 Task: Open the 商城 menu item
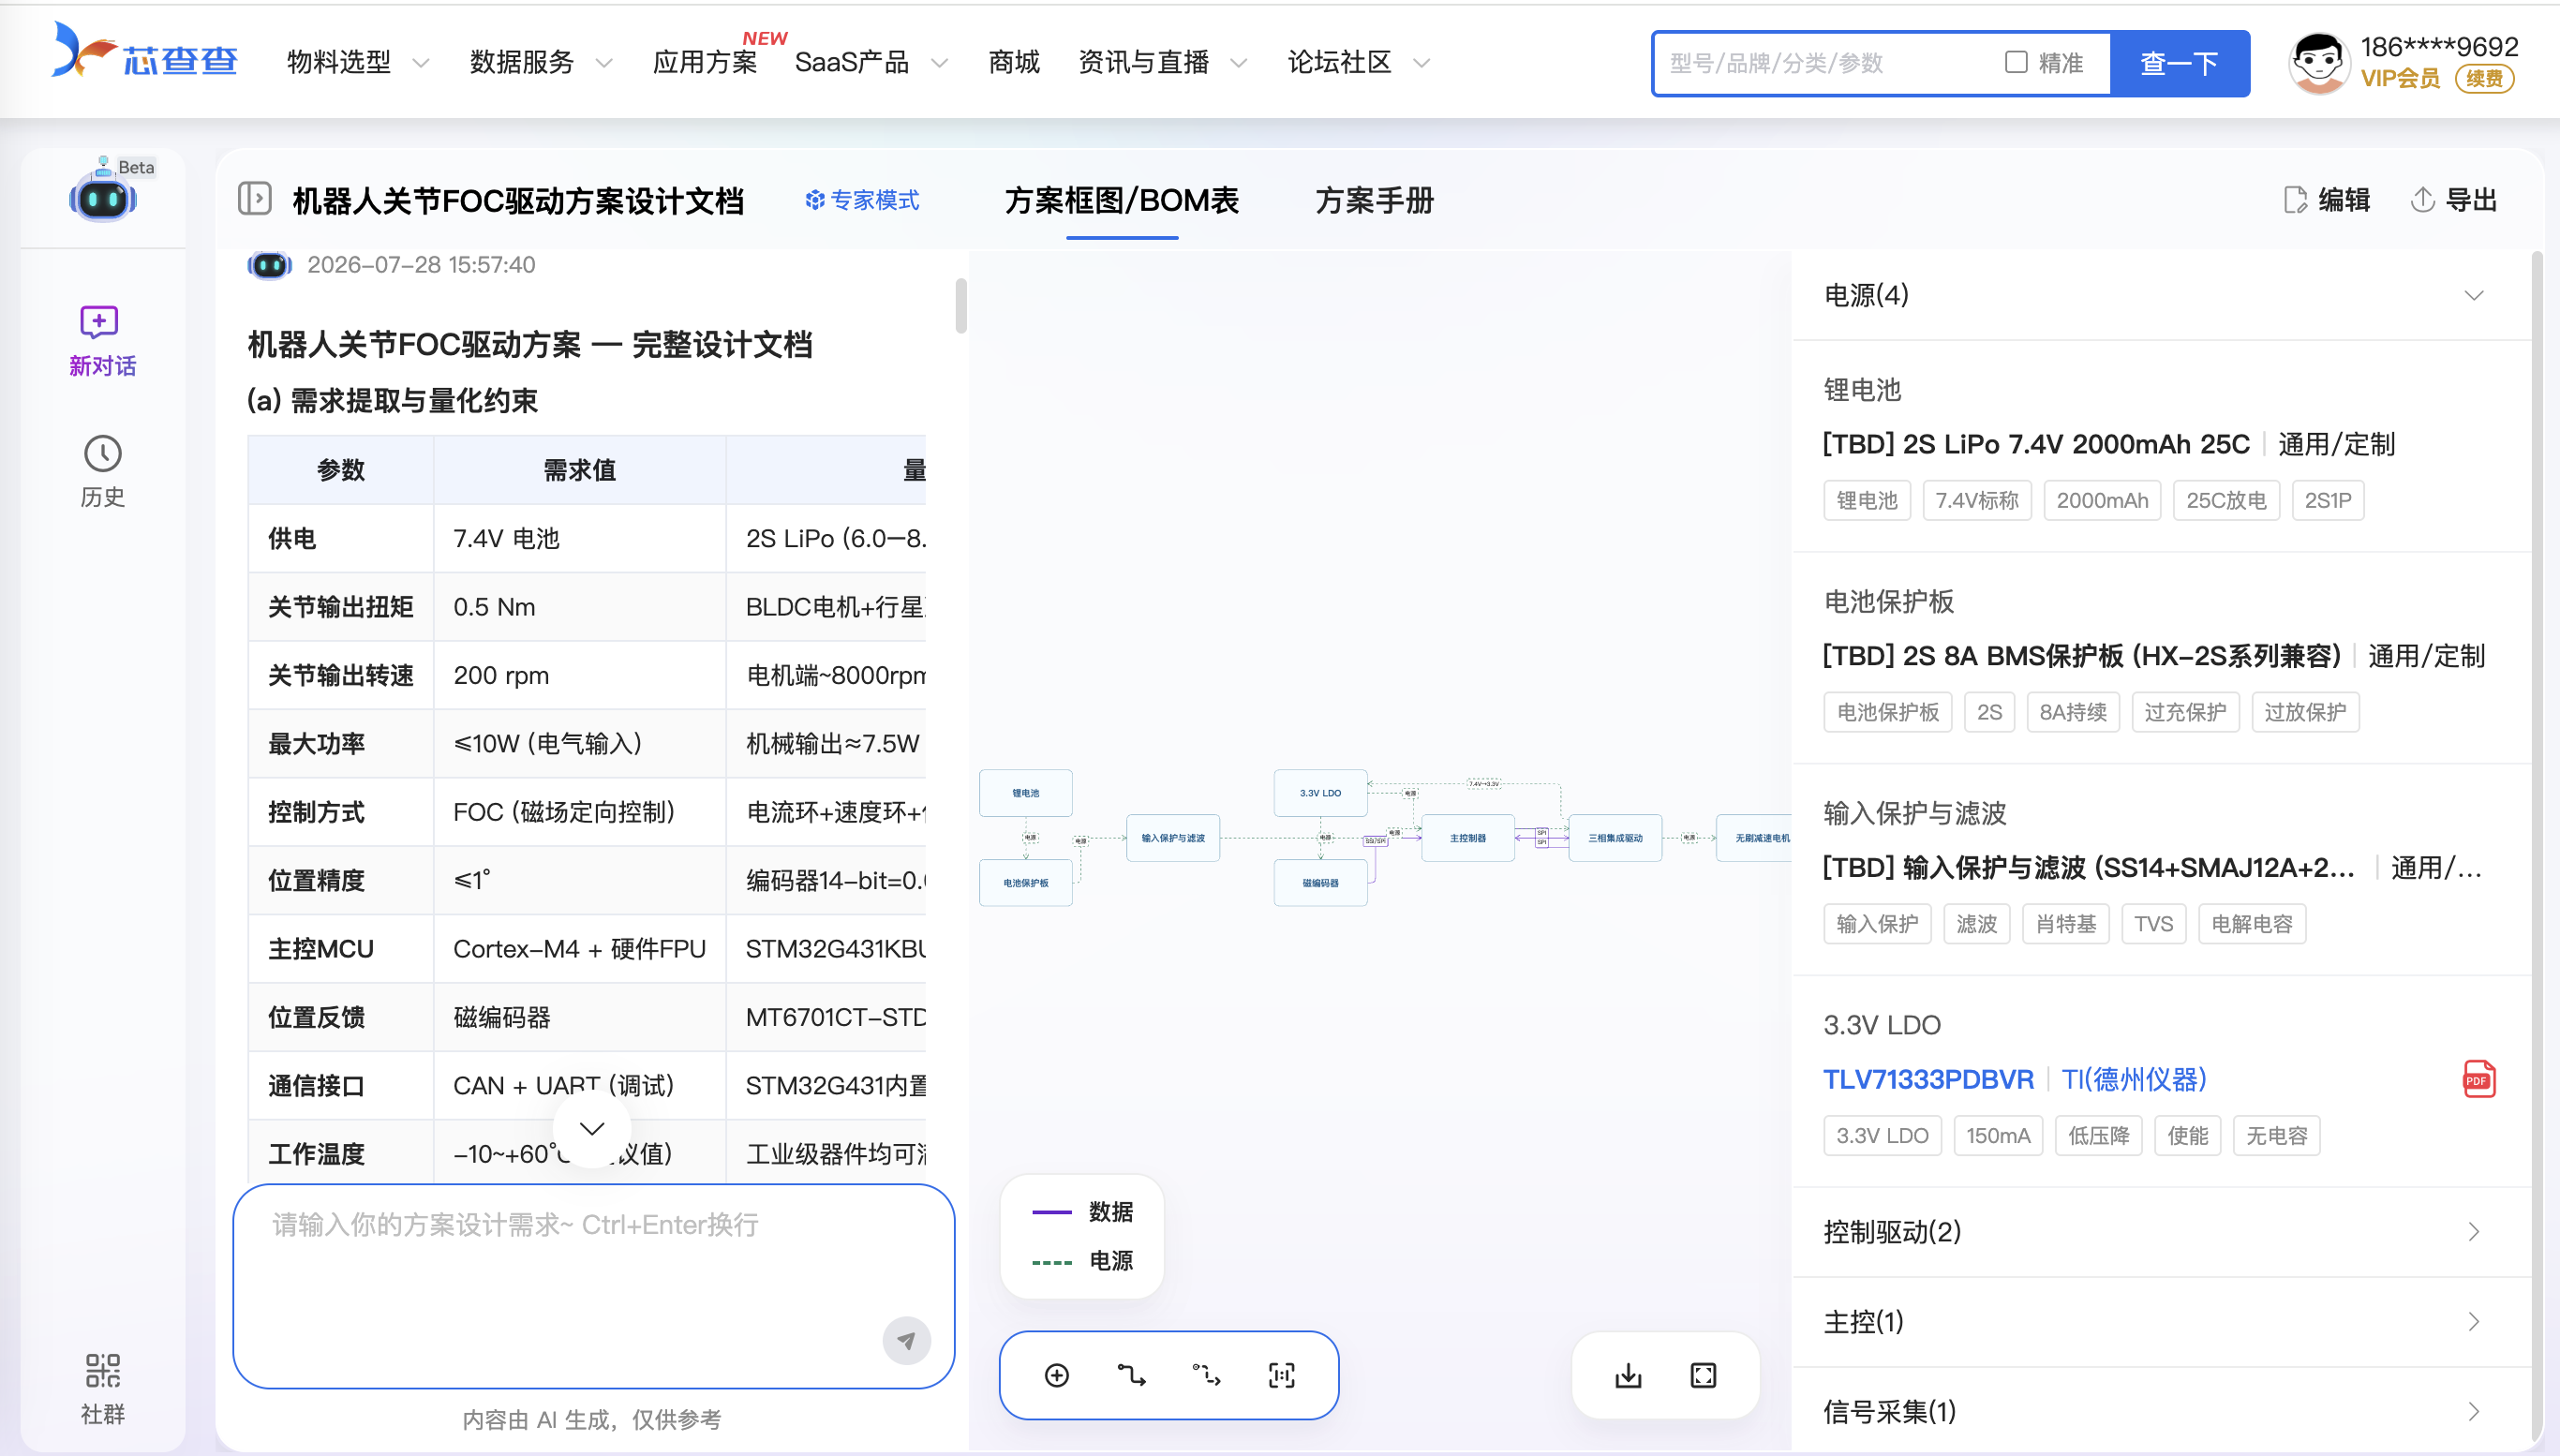click(x=1014, y=62)
